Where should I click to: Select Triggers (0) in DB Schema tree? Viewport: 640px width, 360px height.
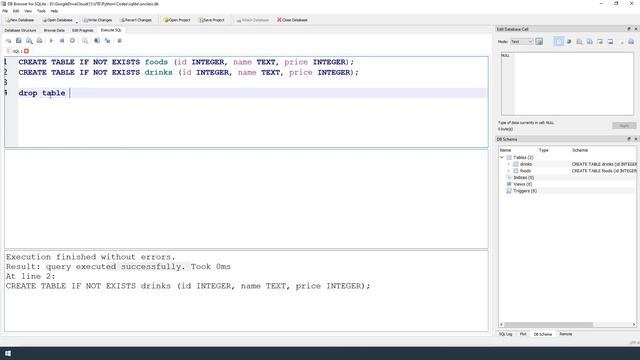coord(525,191)
